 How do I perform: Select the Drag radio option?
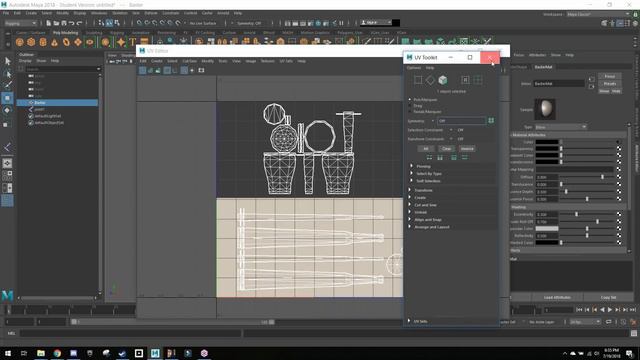click(410, 106)
